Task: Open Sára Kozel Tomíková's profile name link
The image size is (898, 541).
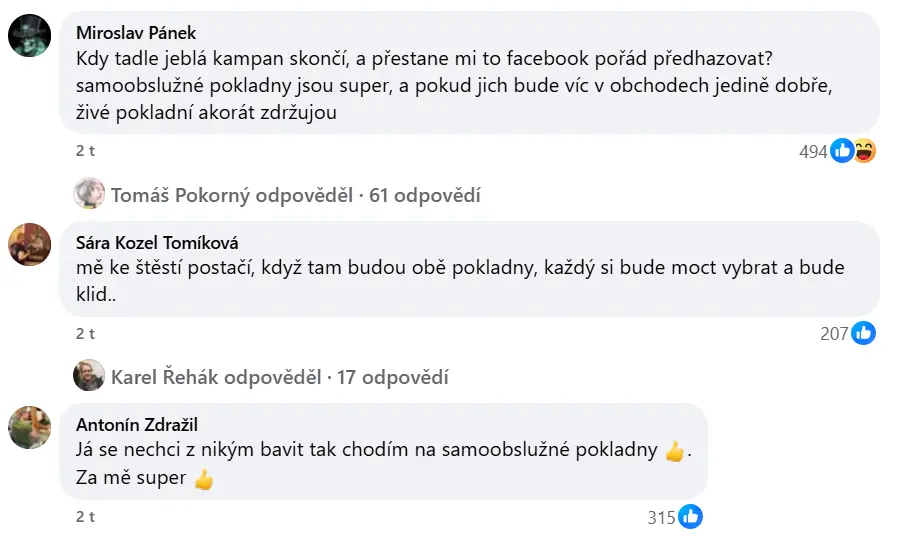Action: coord(157,242)
